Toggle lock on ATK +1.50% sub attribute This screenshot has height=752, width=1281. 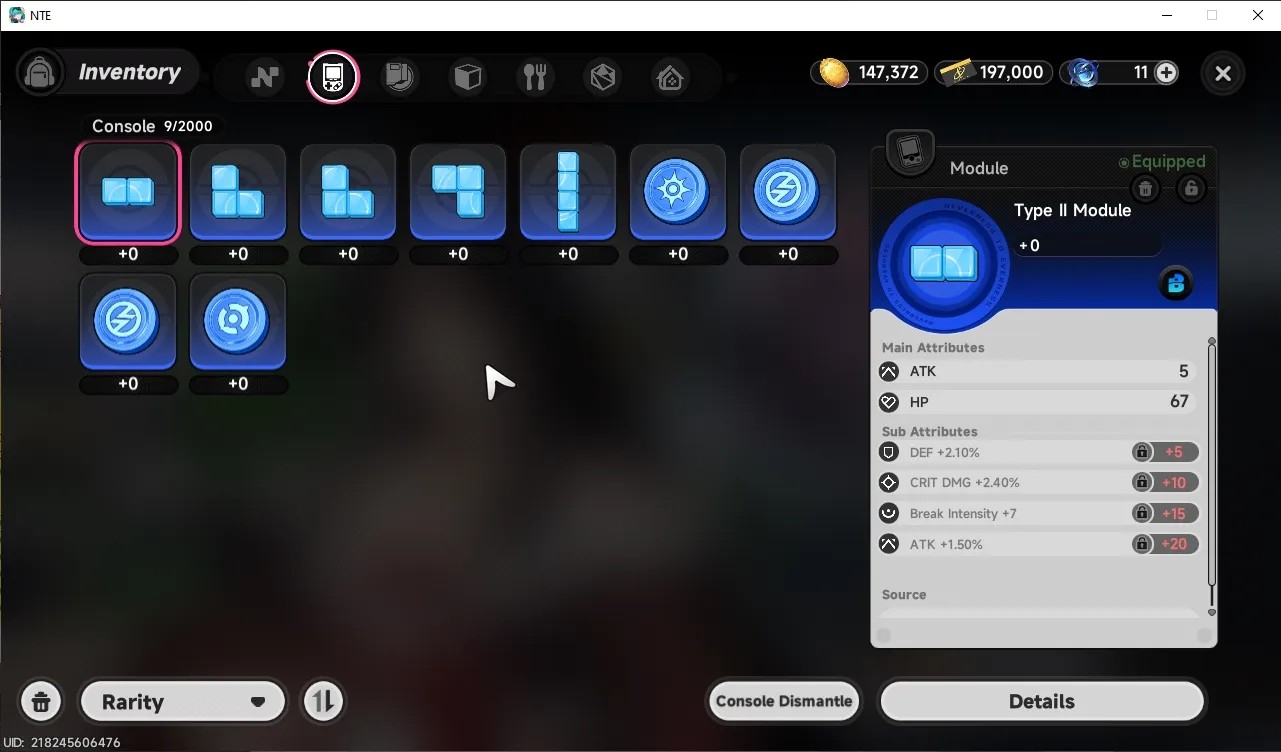pyautogui.click(x=1141, y=544)
